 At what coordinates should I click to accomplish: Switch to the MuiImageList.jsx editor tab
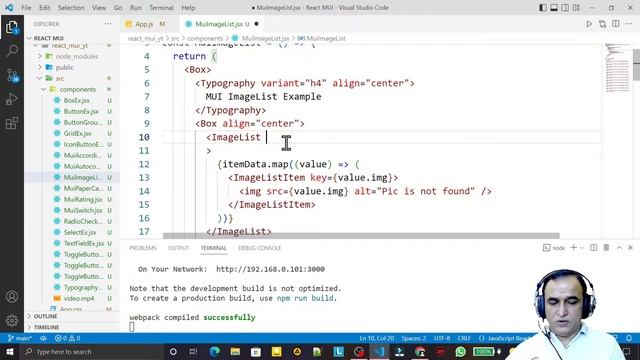[222, 24]
